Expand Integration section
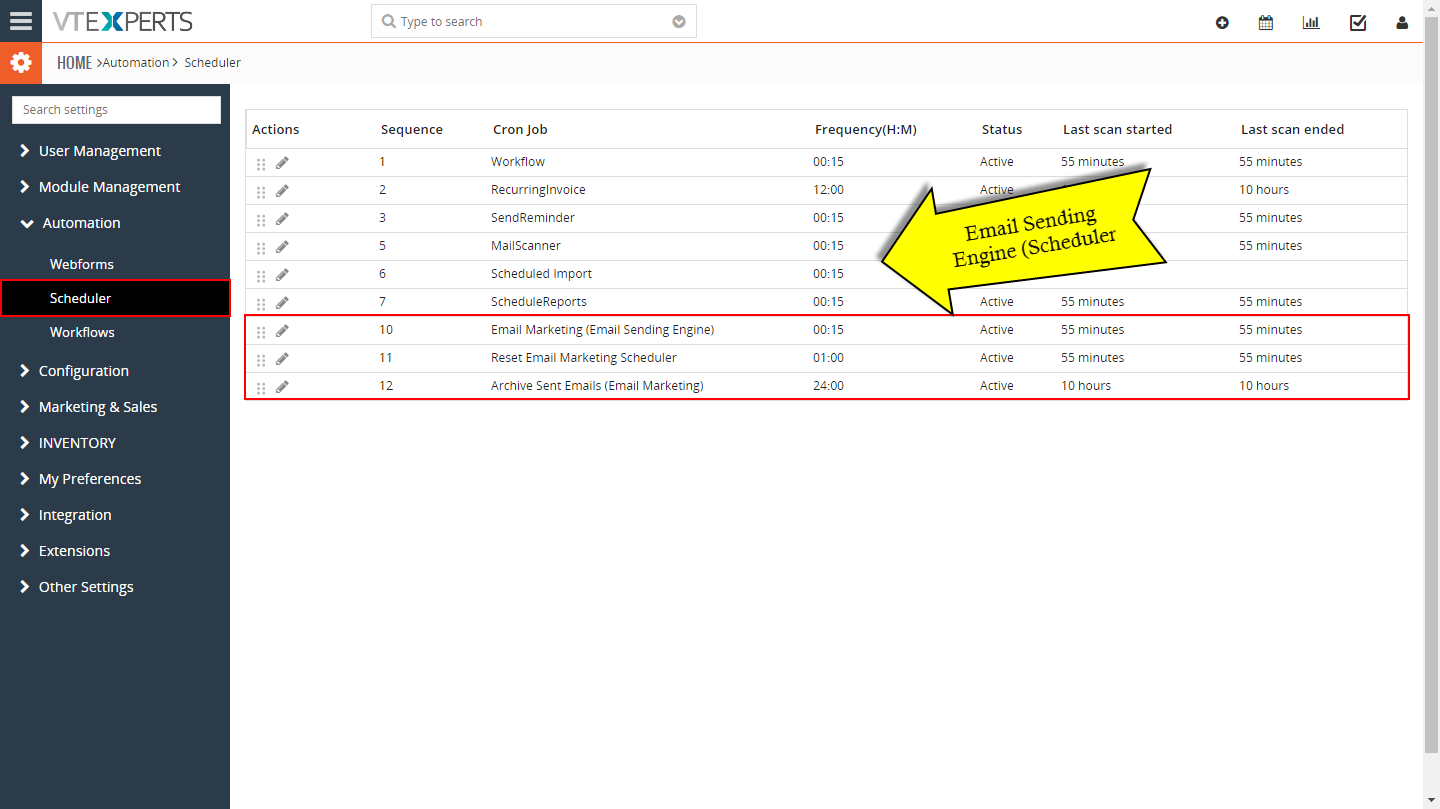 pyautogui.click(x=65, y=515)
